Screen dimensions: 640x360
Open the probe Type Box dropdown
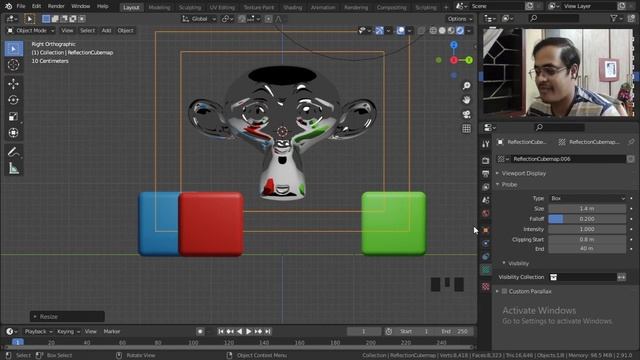pyautogui.click(x=587, y=198)
